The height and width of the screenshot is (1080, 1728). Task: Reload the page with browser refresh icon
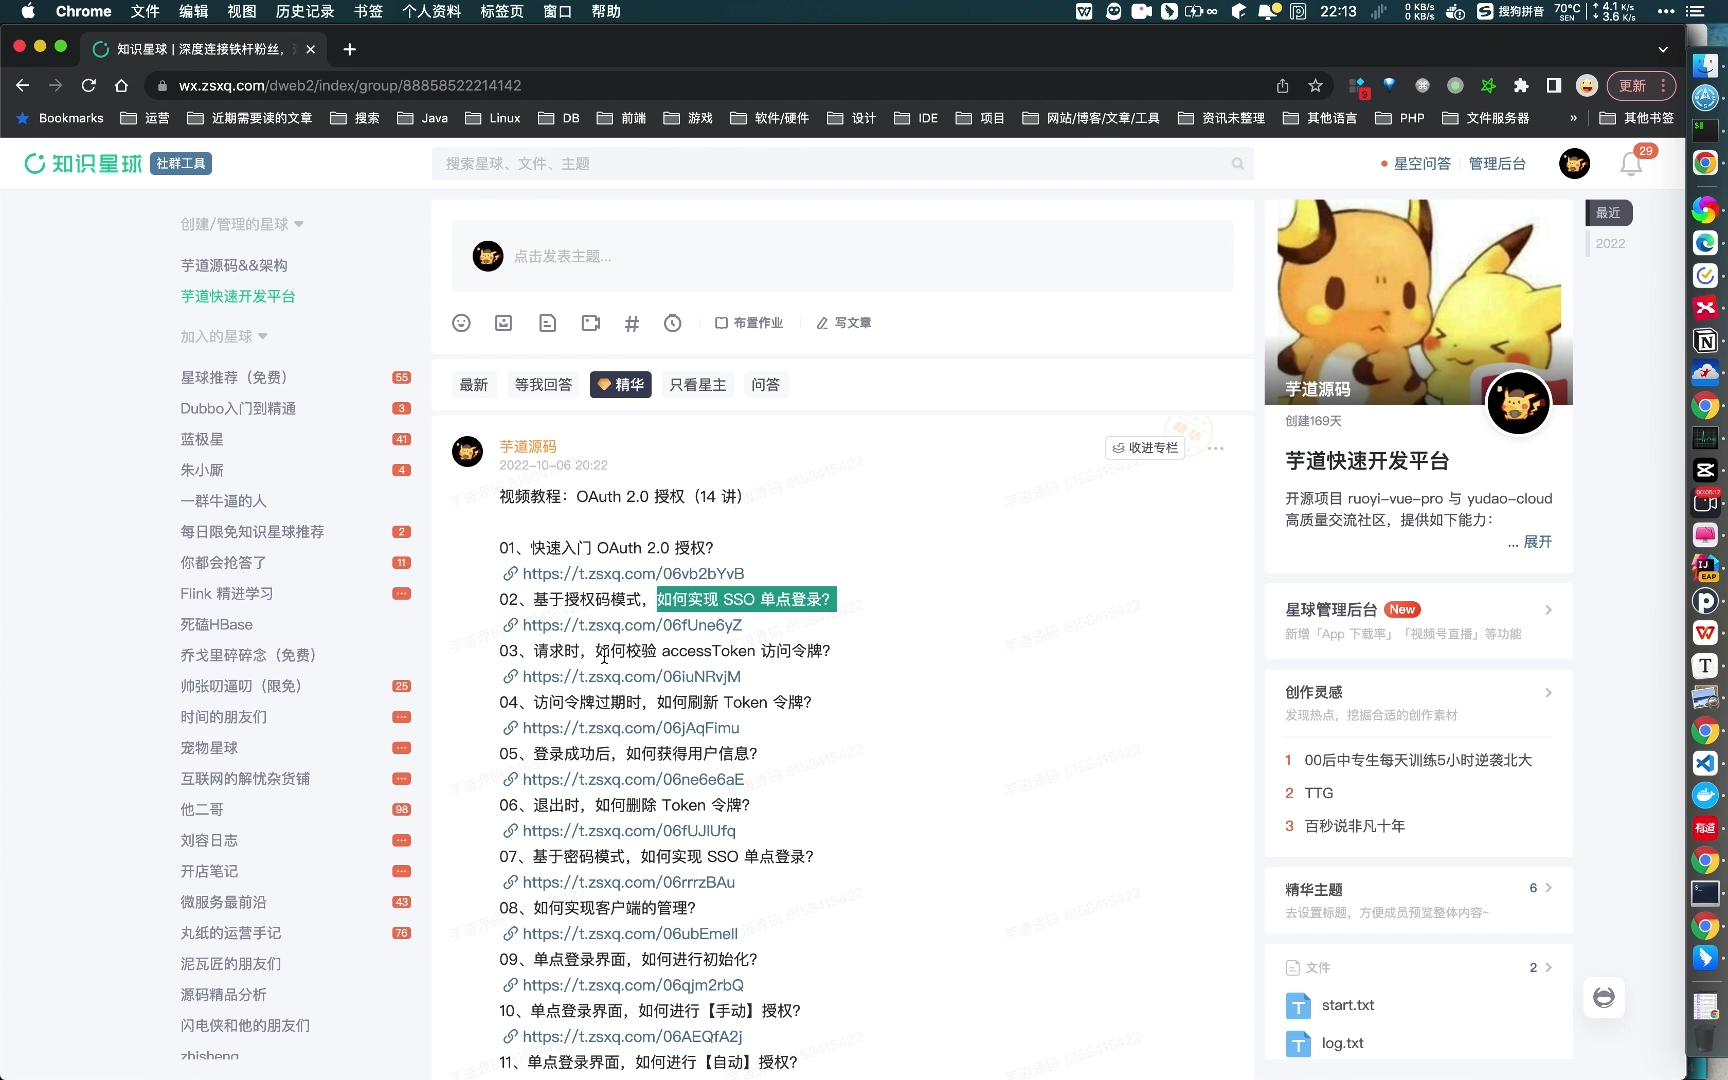click(x=89, y=86)
